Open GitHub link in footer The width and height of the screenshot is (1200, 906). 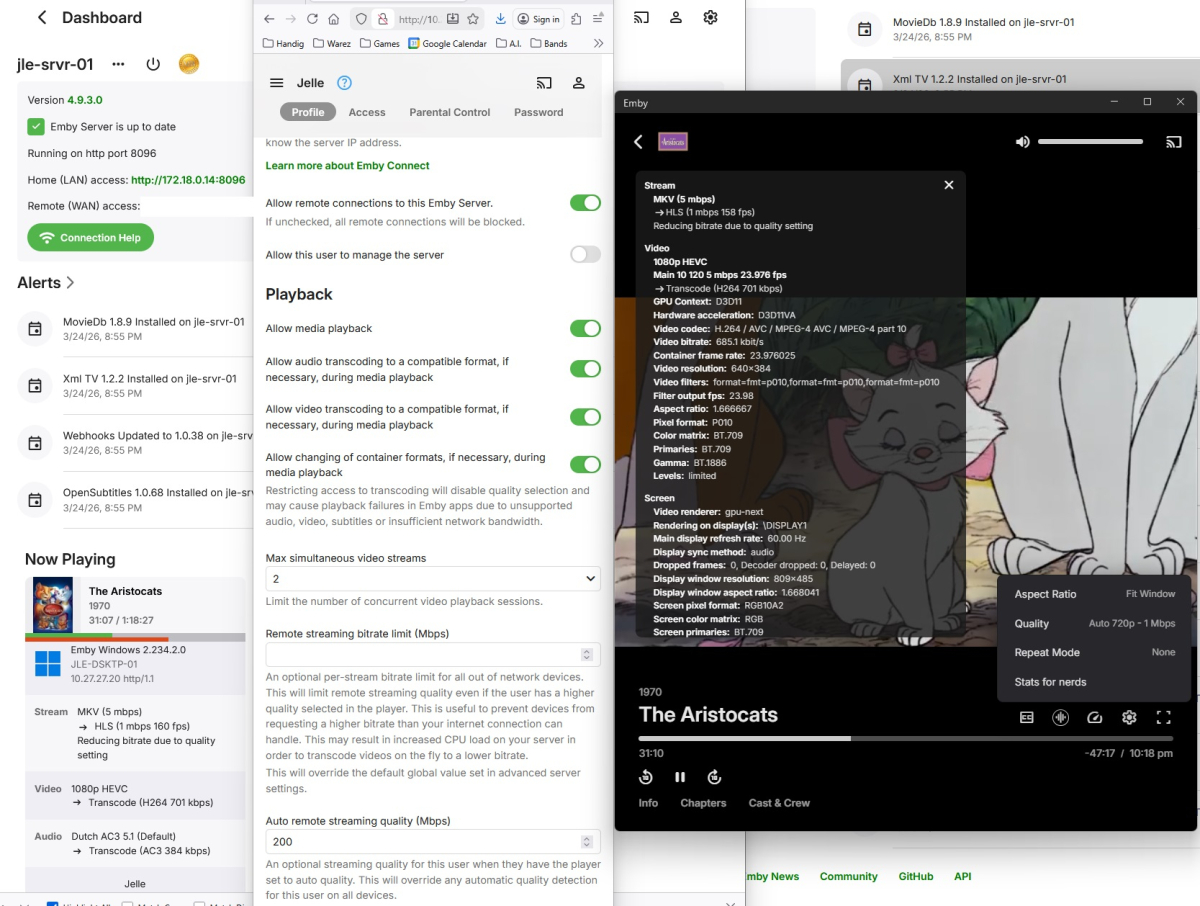click(x=916, y=876)
